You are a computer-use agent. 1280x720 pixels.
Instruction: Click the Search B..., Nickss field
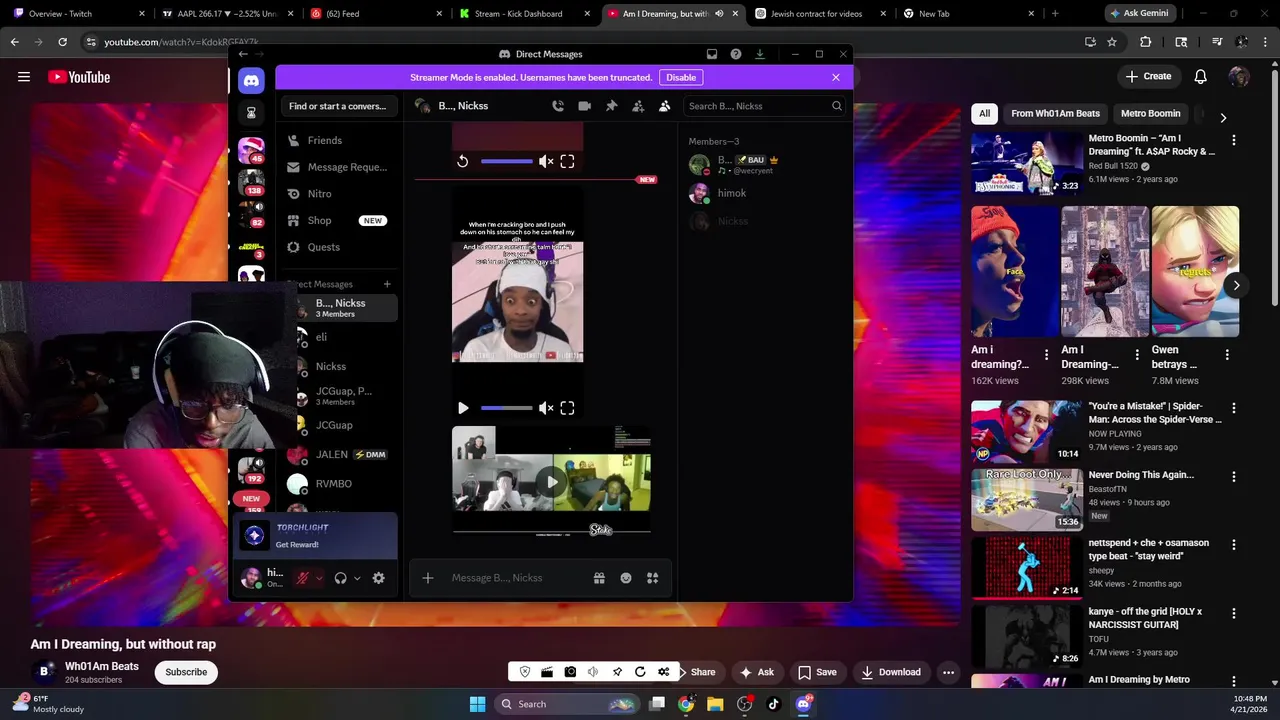pos(765,106)
